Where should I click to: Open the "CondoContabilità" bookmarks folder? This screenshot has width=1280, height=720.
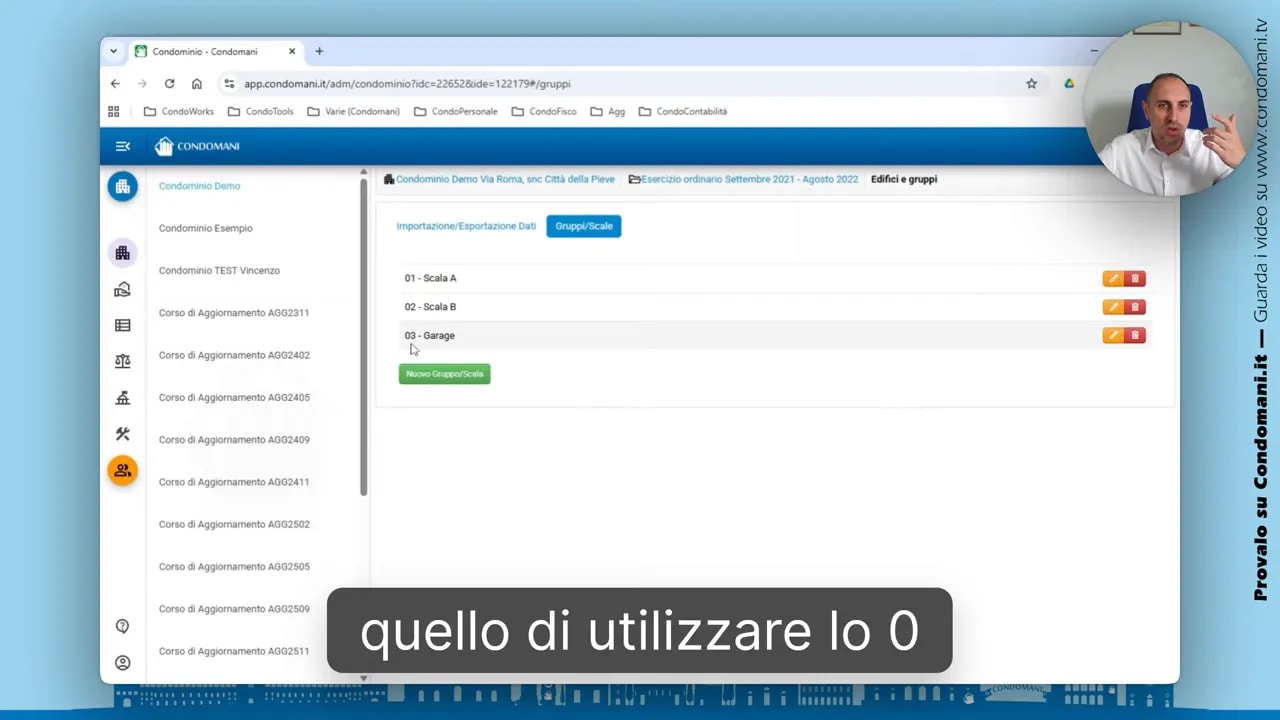click(683, 111)
